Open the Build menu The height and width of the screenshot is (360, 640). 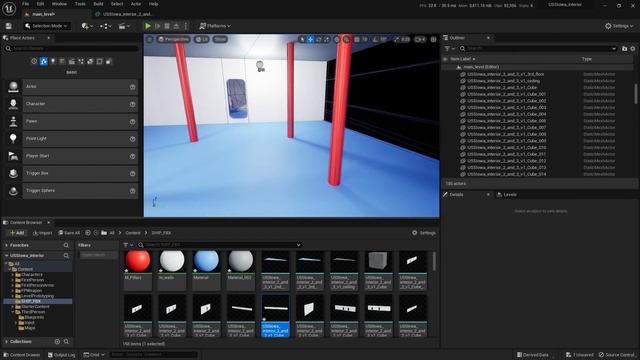coord(98,4)
